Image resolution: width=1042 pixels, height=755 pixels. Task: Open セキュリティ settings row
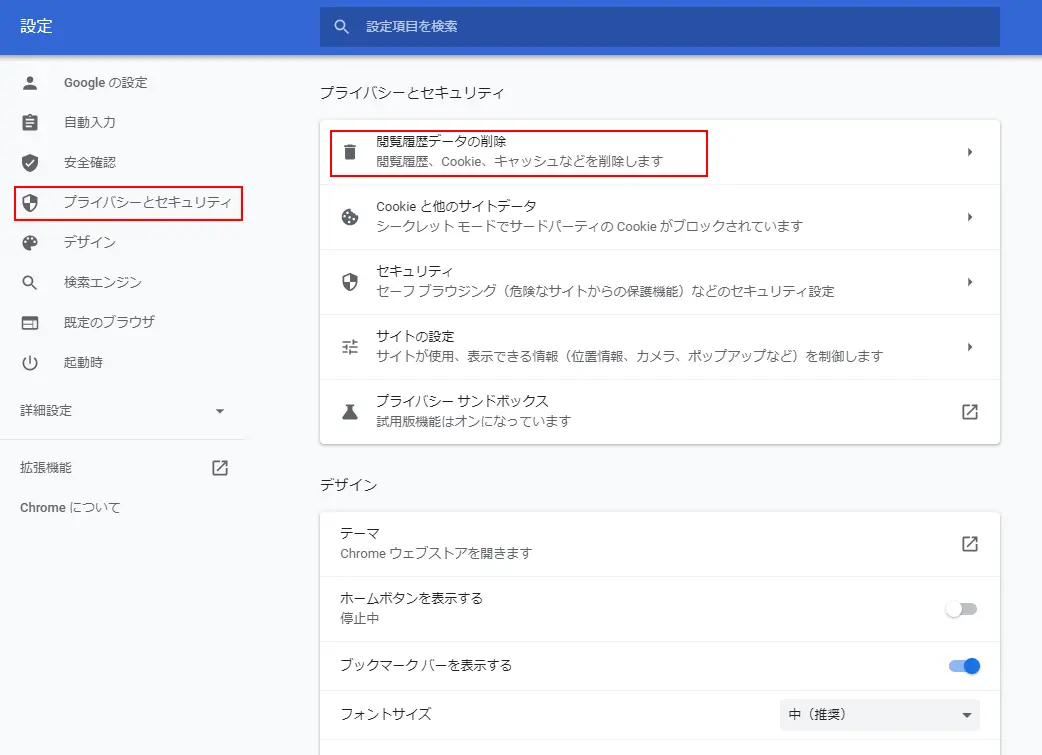pos(659,282)
